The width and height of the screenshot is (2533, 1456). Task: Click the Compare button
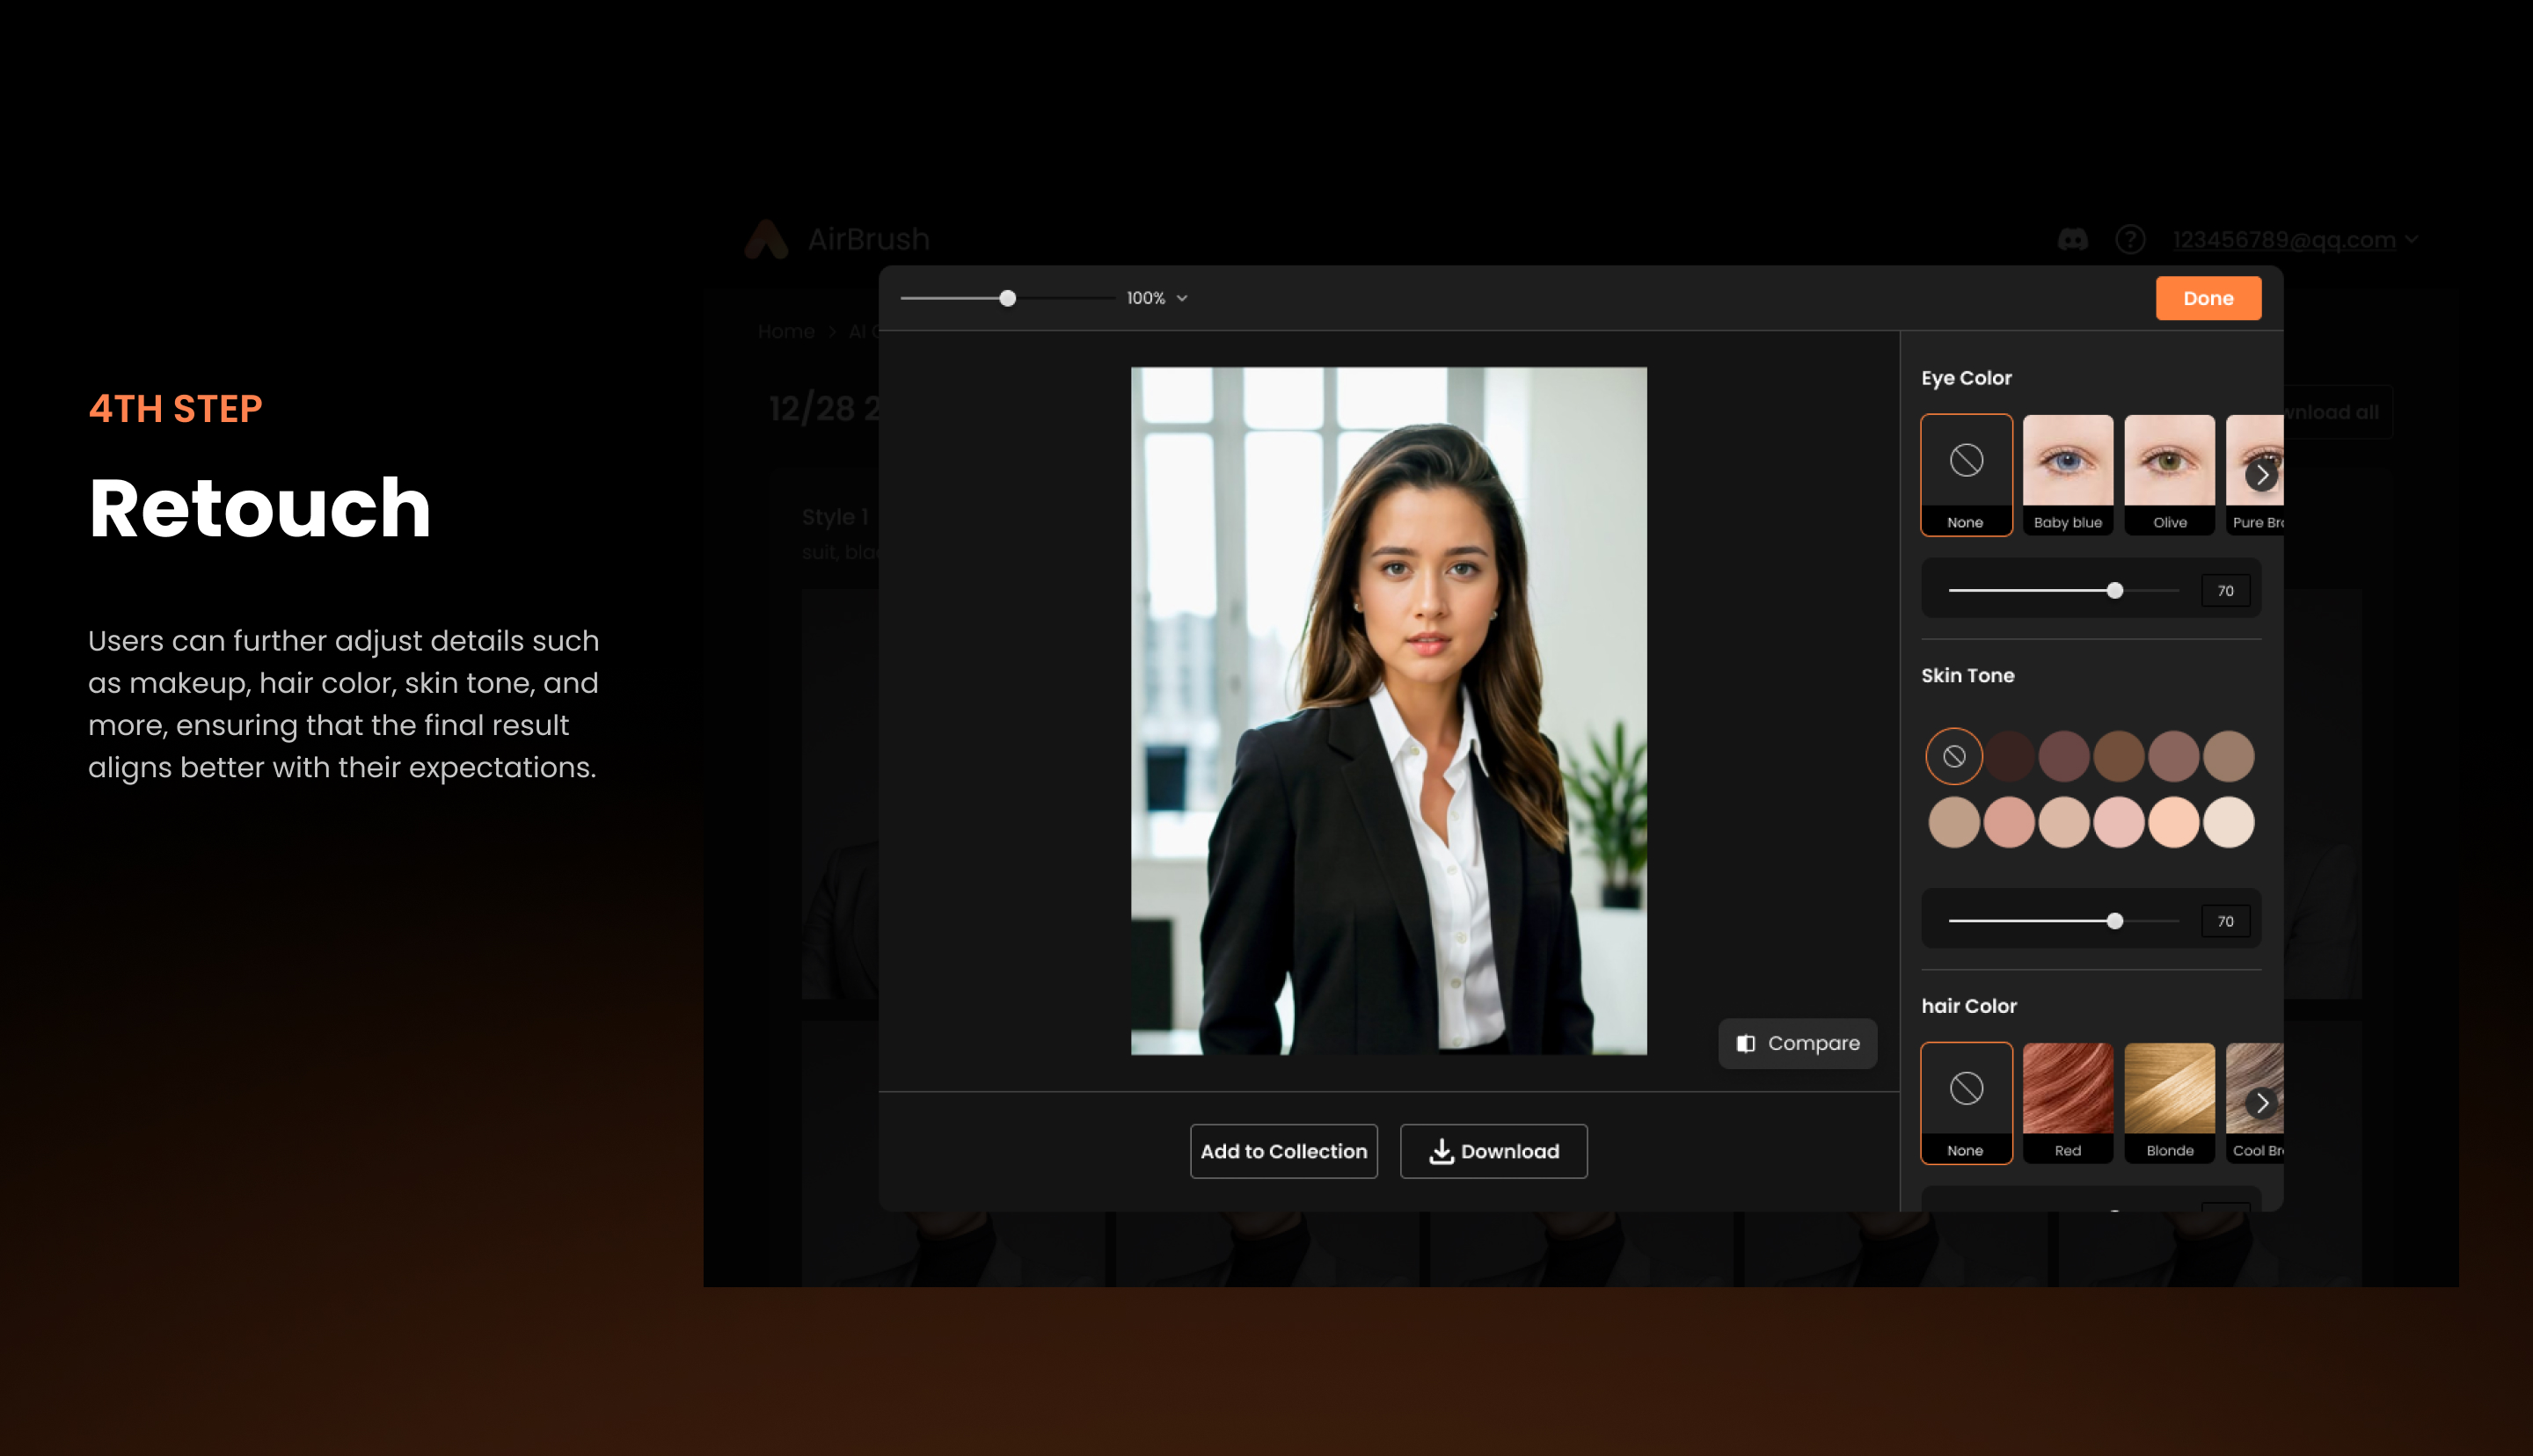pyautogui.click(x=1797, y=1043)
